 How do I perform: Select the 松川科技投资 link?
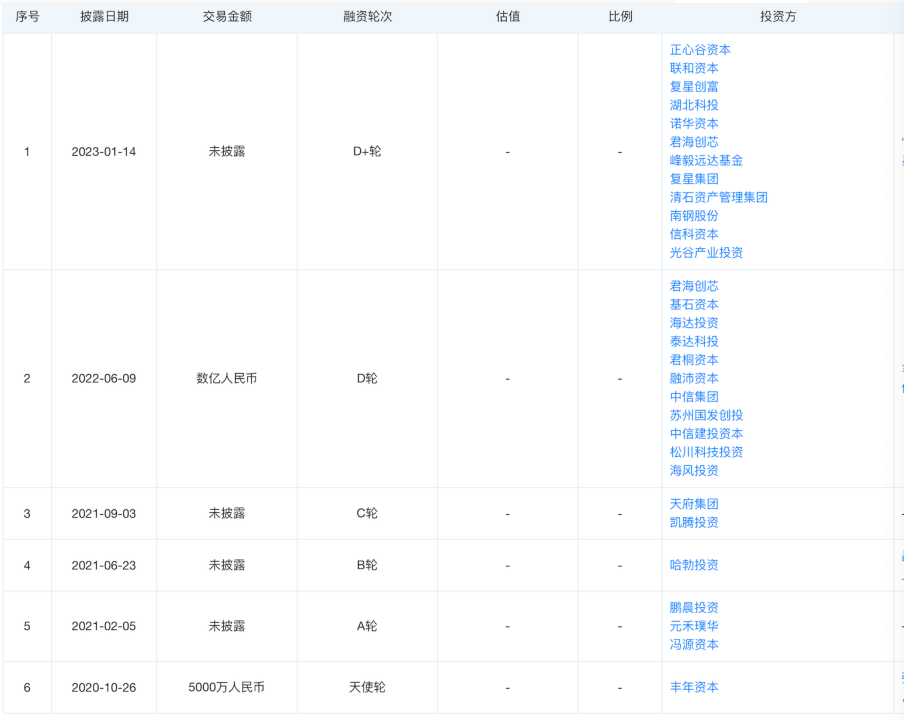(x=706, y=452)
